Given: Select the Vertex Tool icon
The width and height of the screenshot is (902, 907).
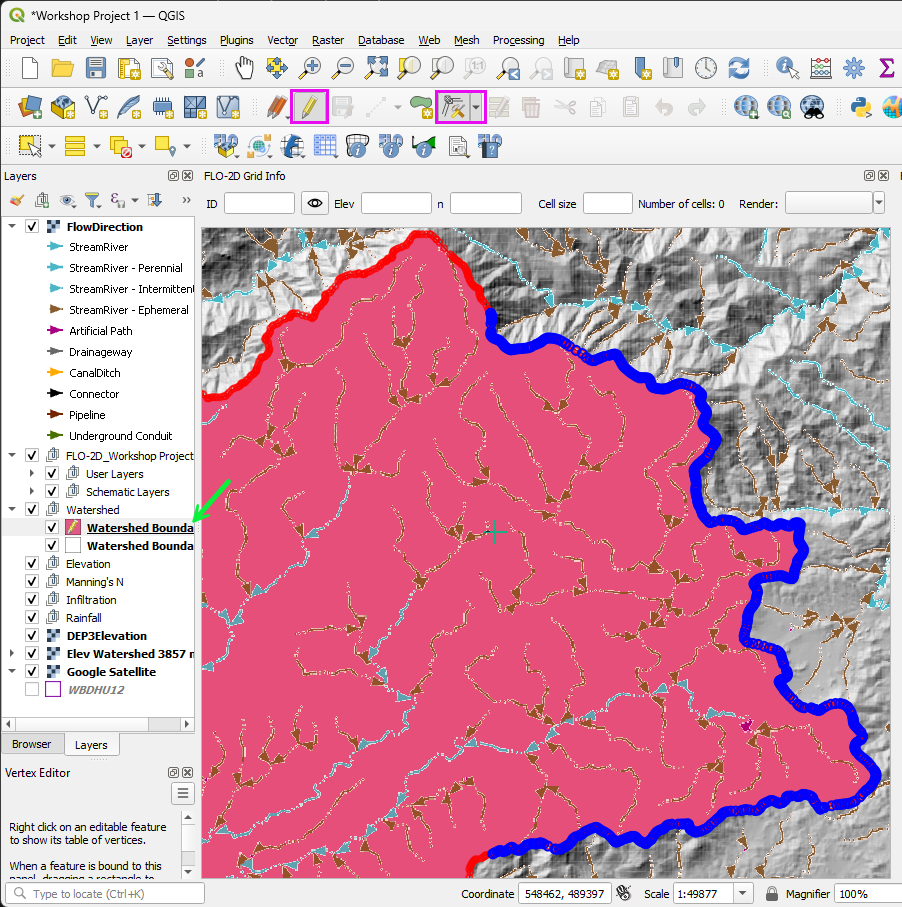Looking at the screenshot, I should point(454,106).
